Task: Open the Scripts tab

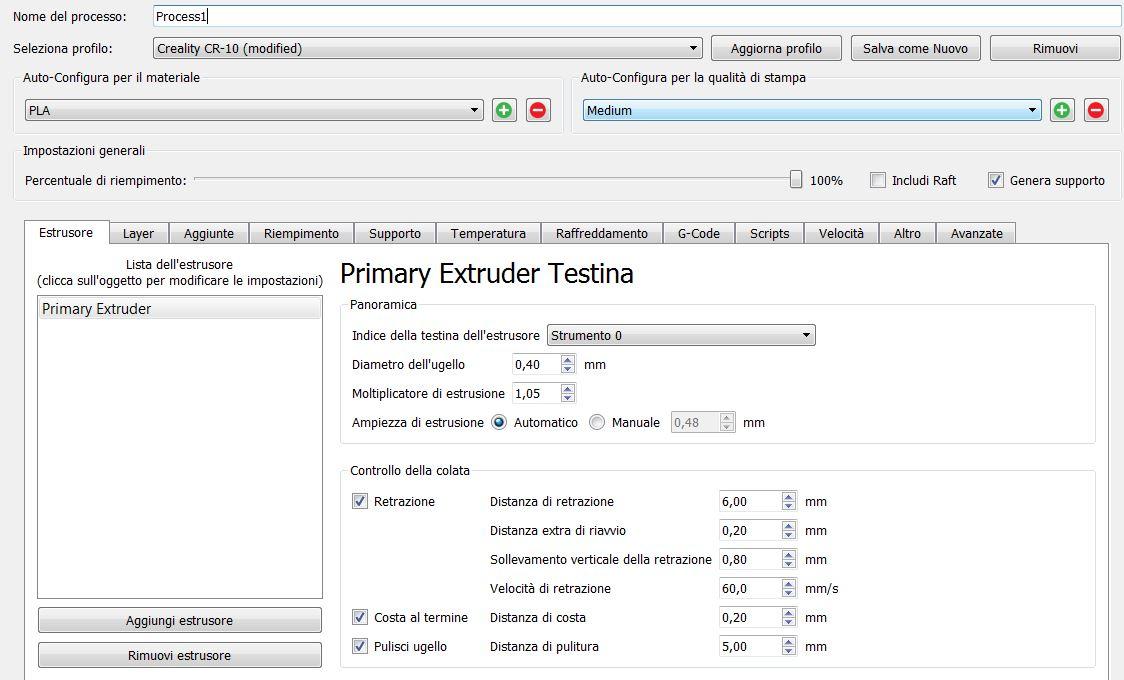Action: (769, 234)
